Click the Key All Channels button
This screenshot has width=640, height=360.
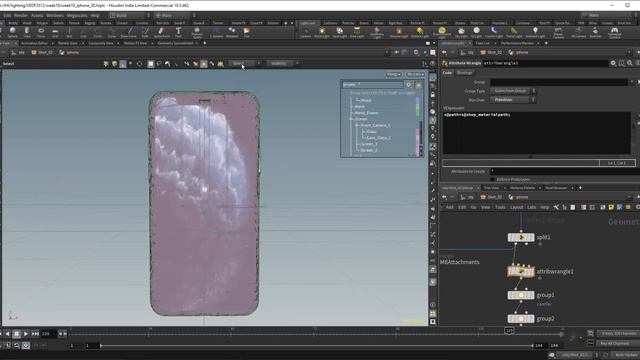[x=615, y=344]
